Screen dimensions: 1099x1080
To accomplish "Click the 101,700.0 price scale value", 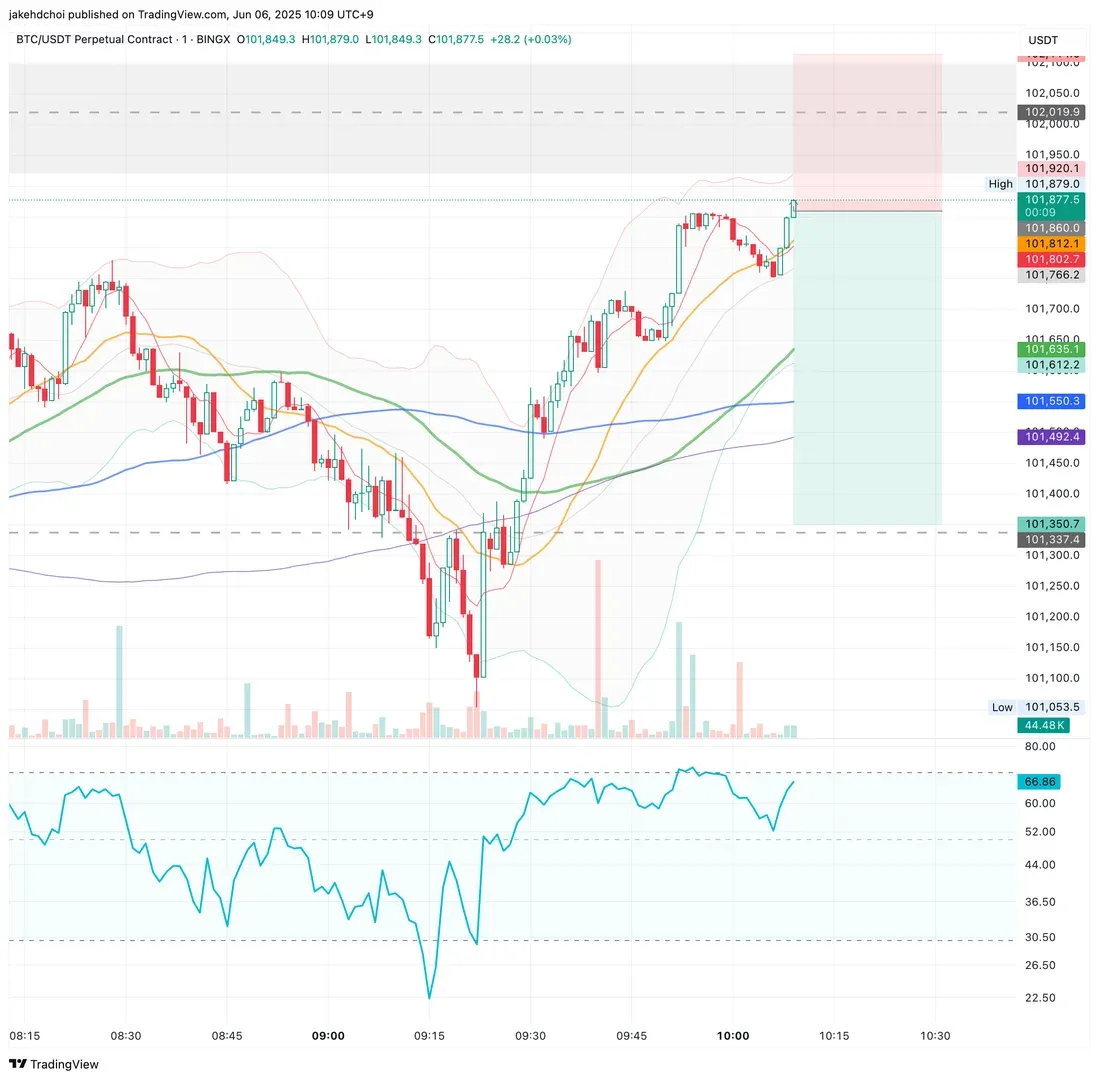I will pyautogui.click(x=1052, y=308).
